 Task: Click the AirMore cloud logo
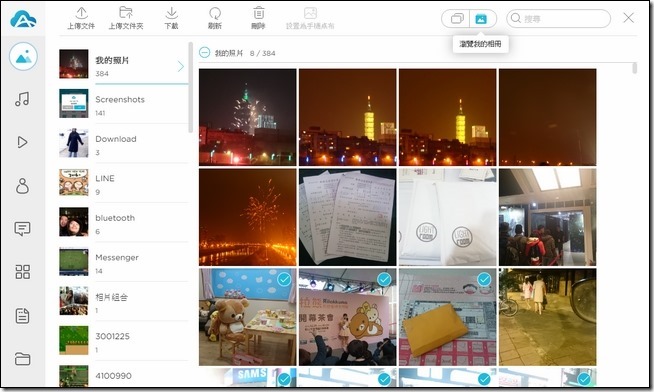click(23, 19)
